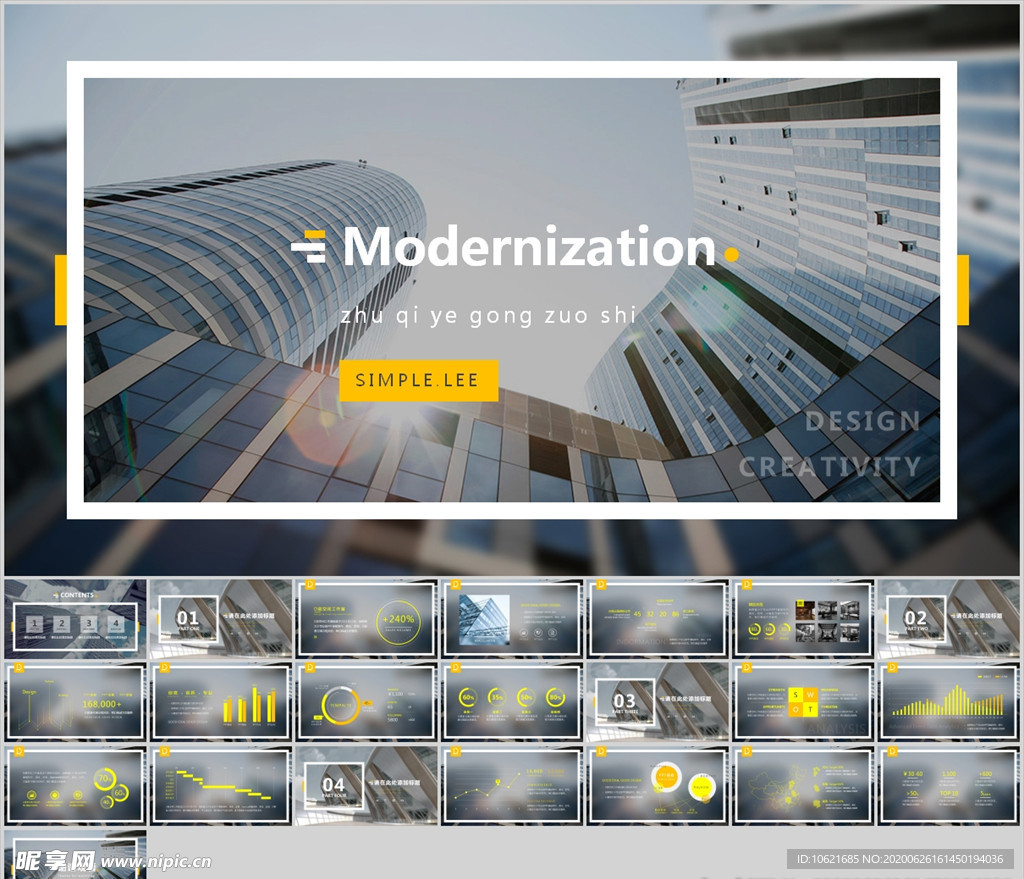The image size is (1024, 879).
Task: Click the striped bars logo beside Modernization
Action: coord(308,247)
